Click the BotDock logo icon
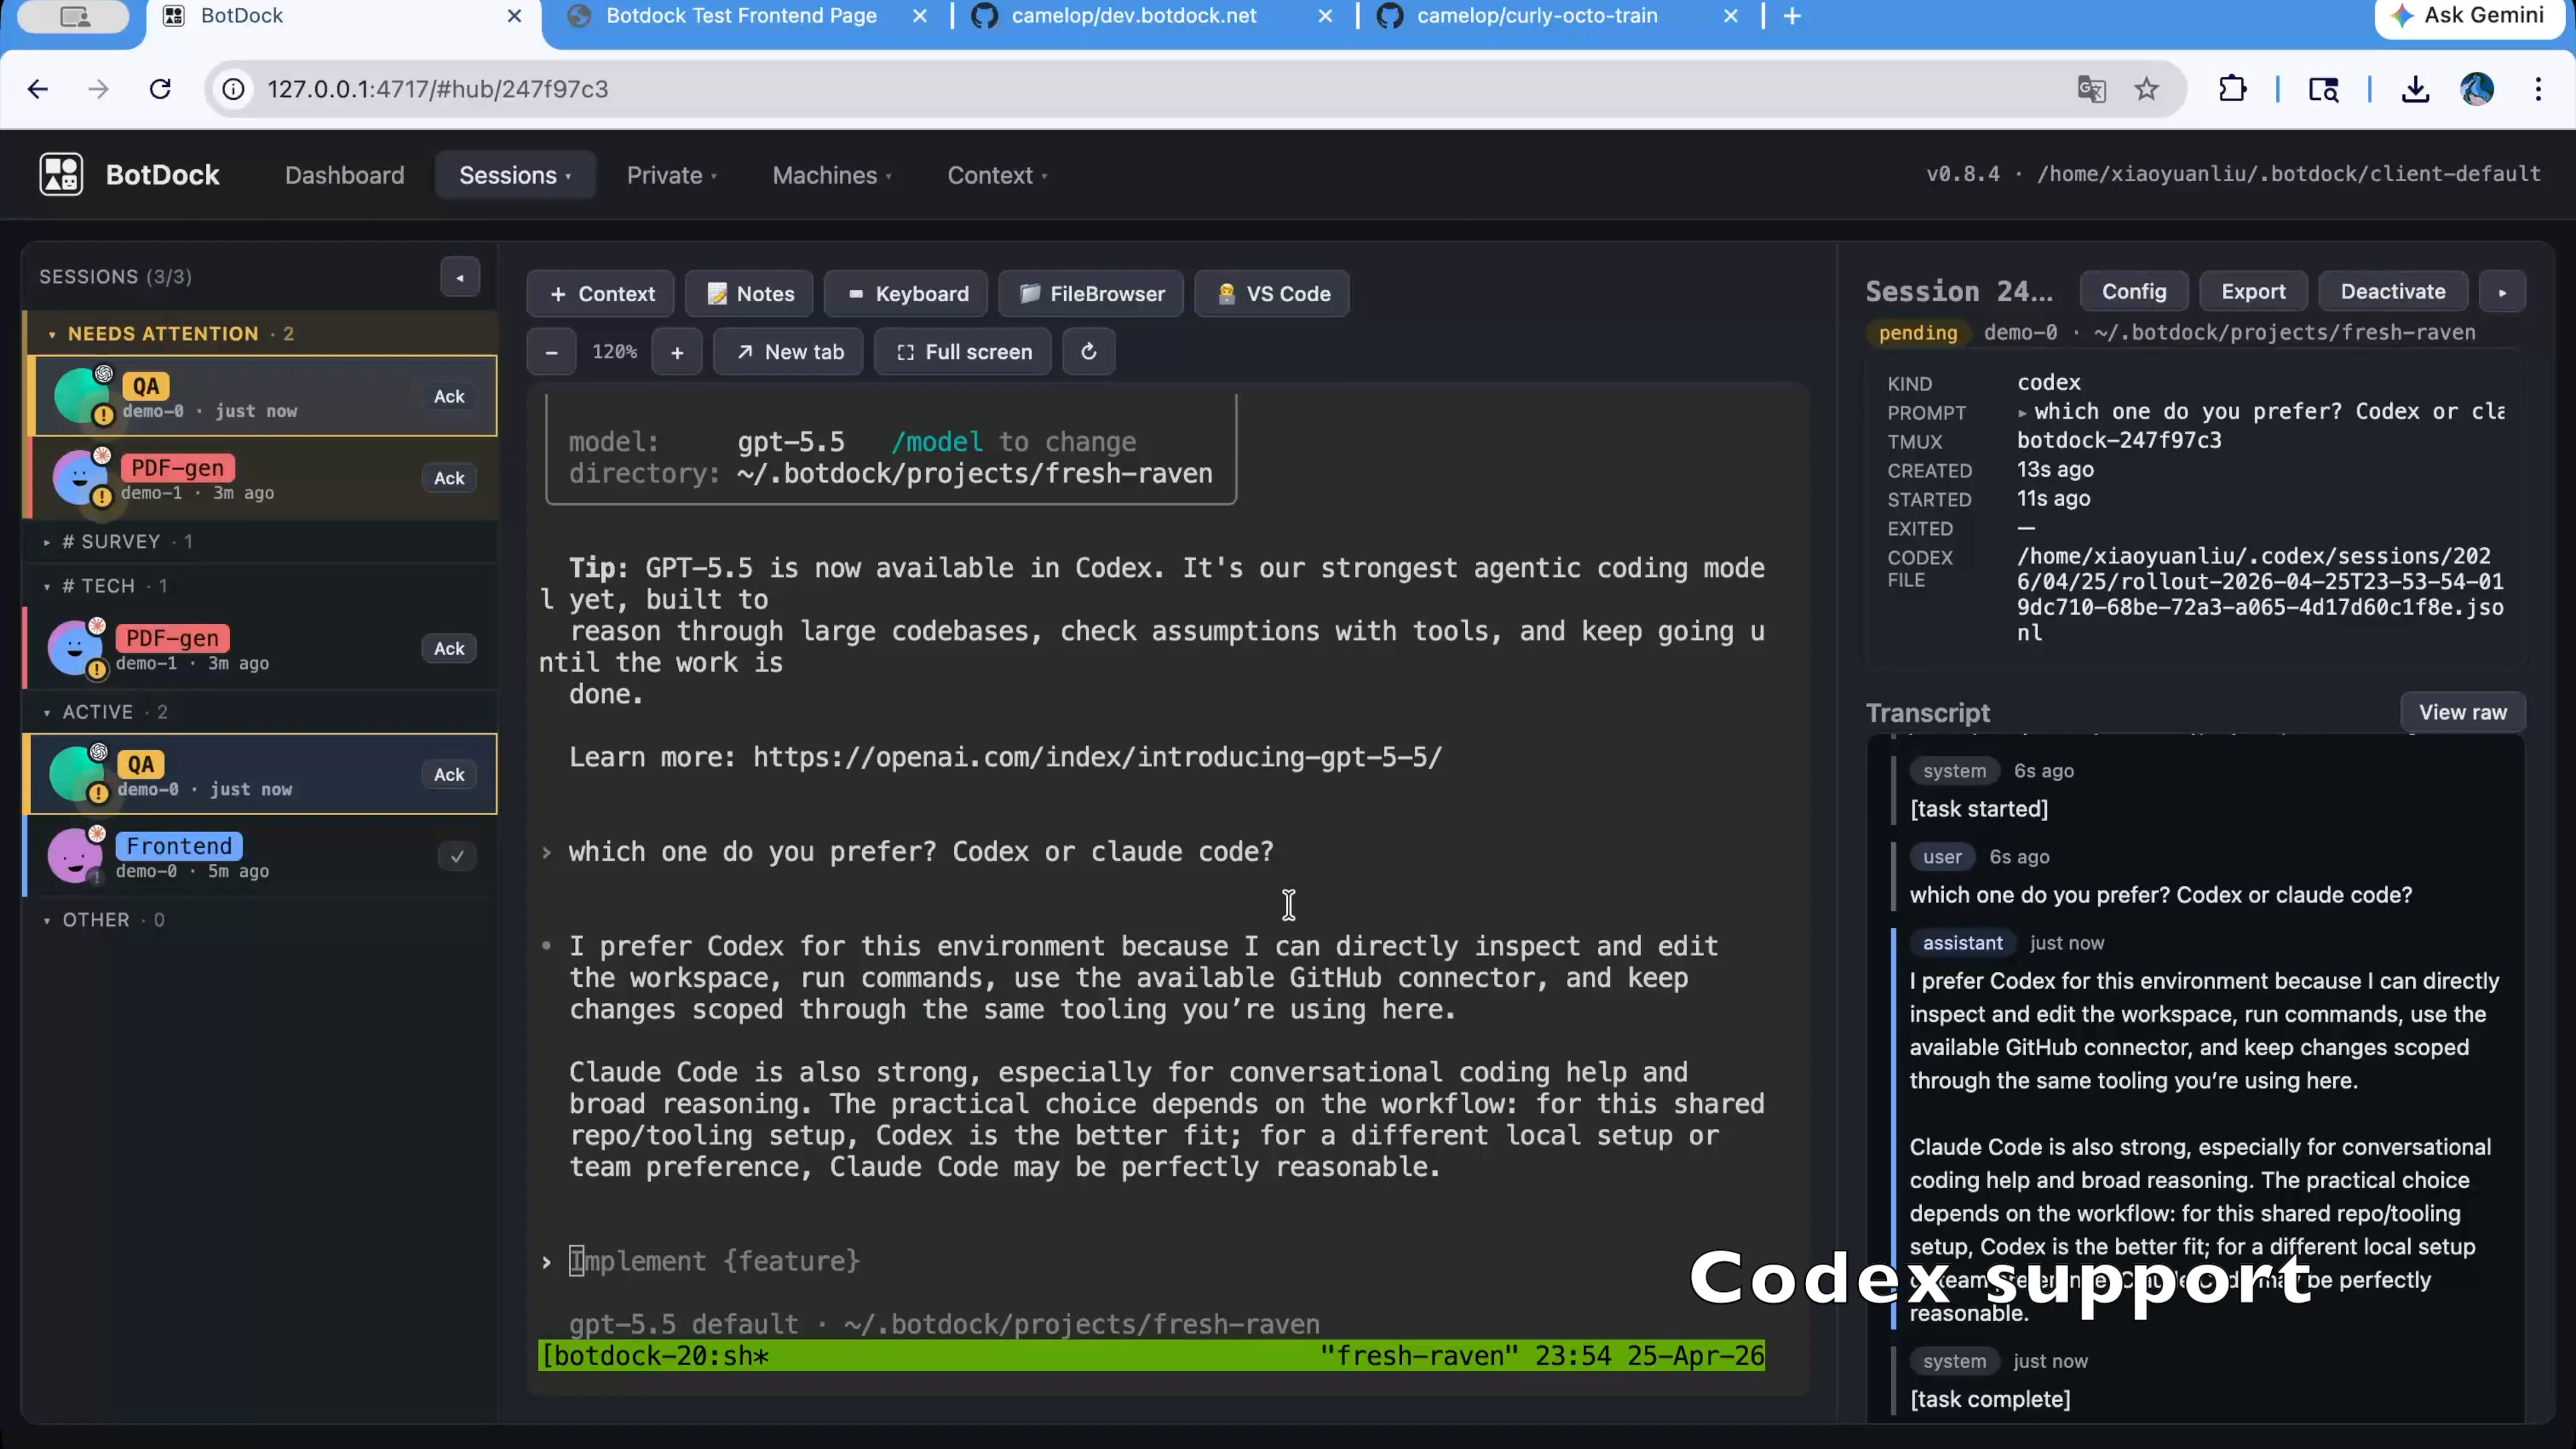This screenshot has height=1449, width=2576. click(60, 174)
